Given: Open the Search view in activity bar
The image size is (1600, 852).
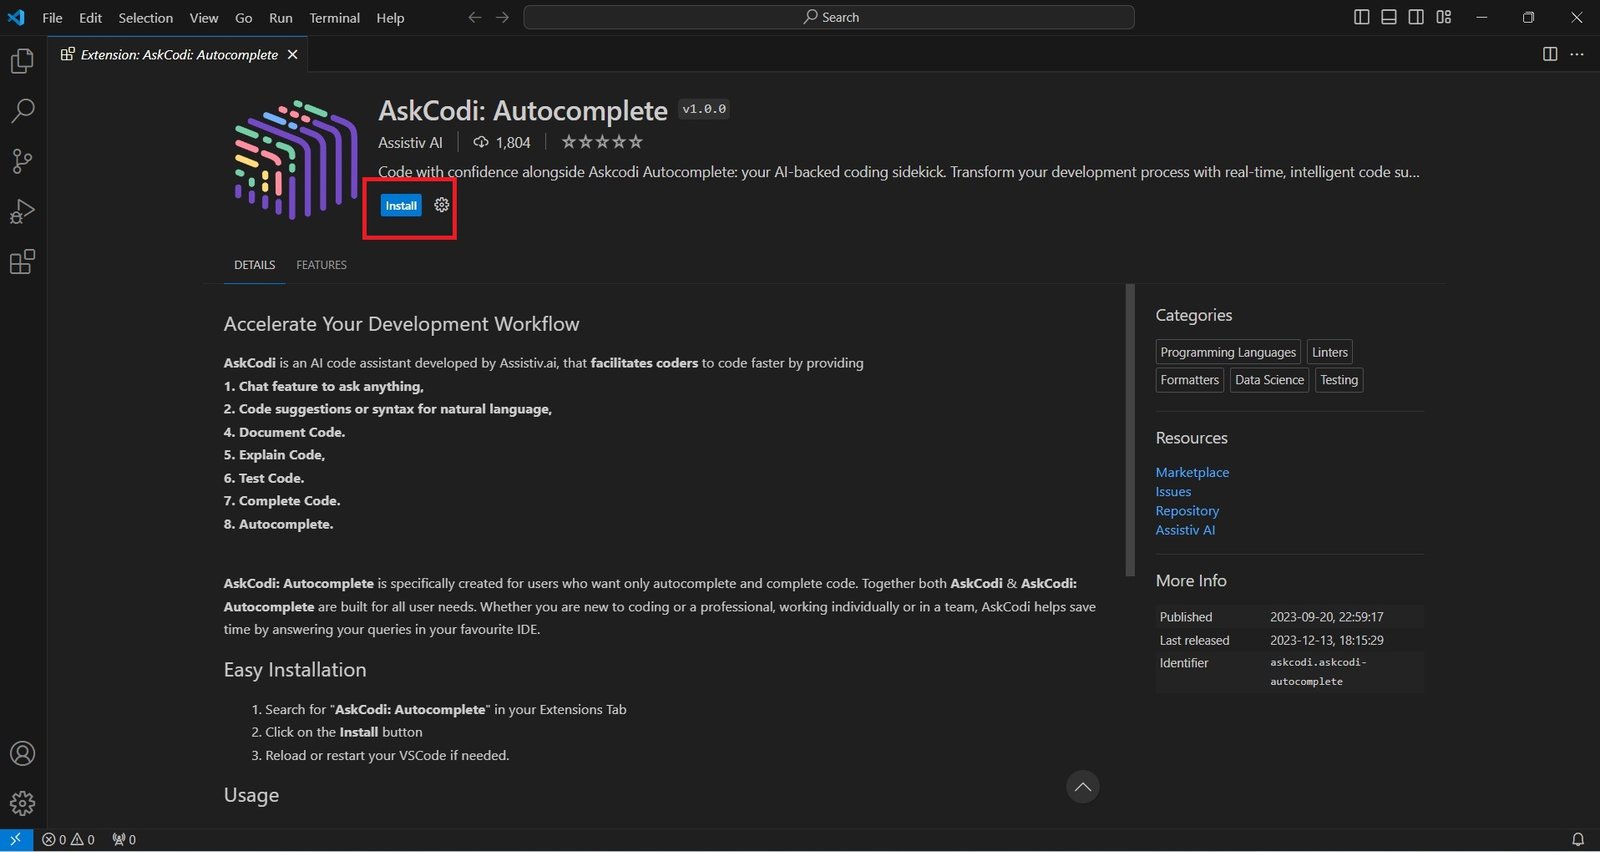Looking at the screenshot, I should [x=22, y=111].
